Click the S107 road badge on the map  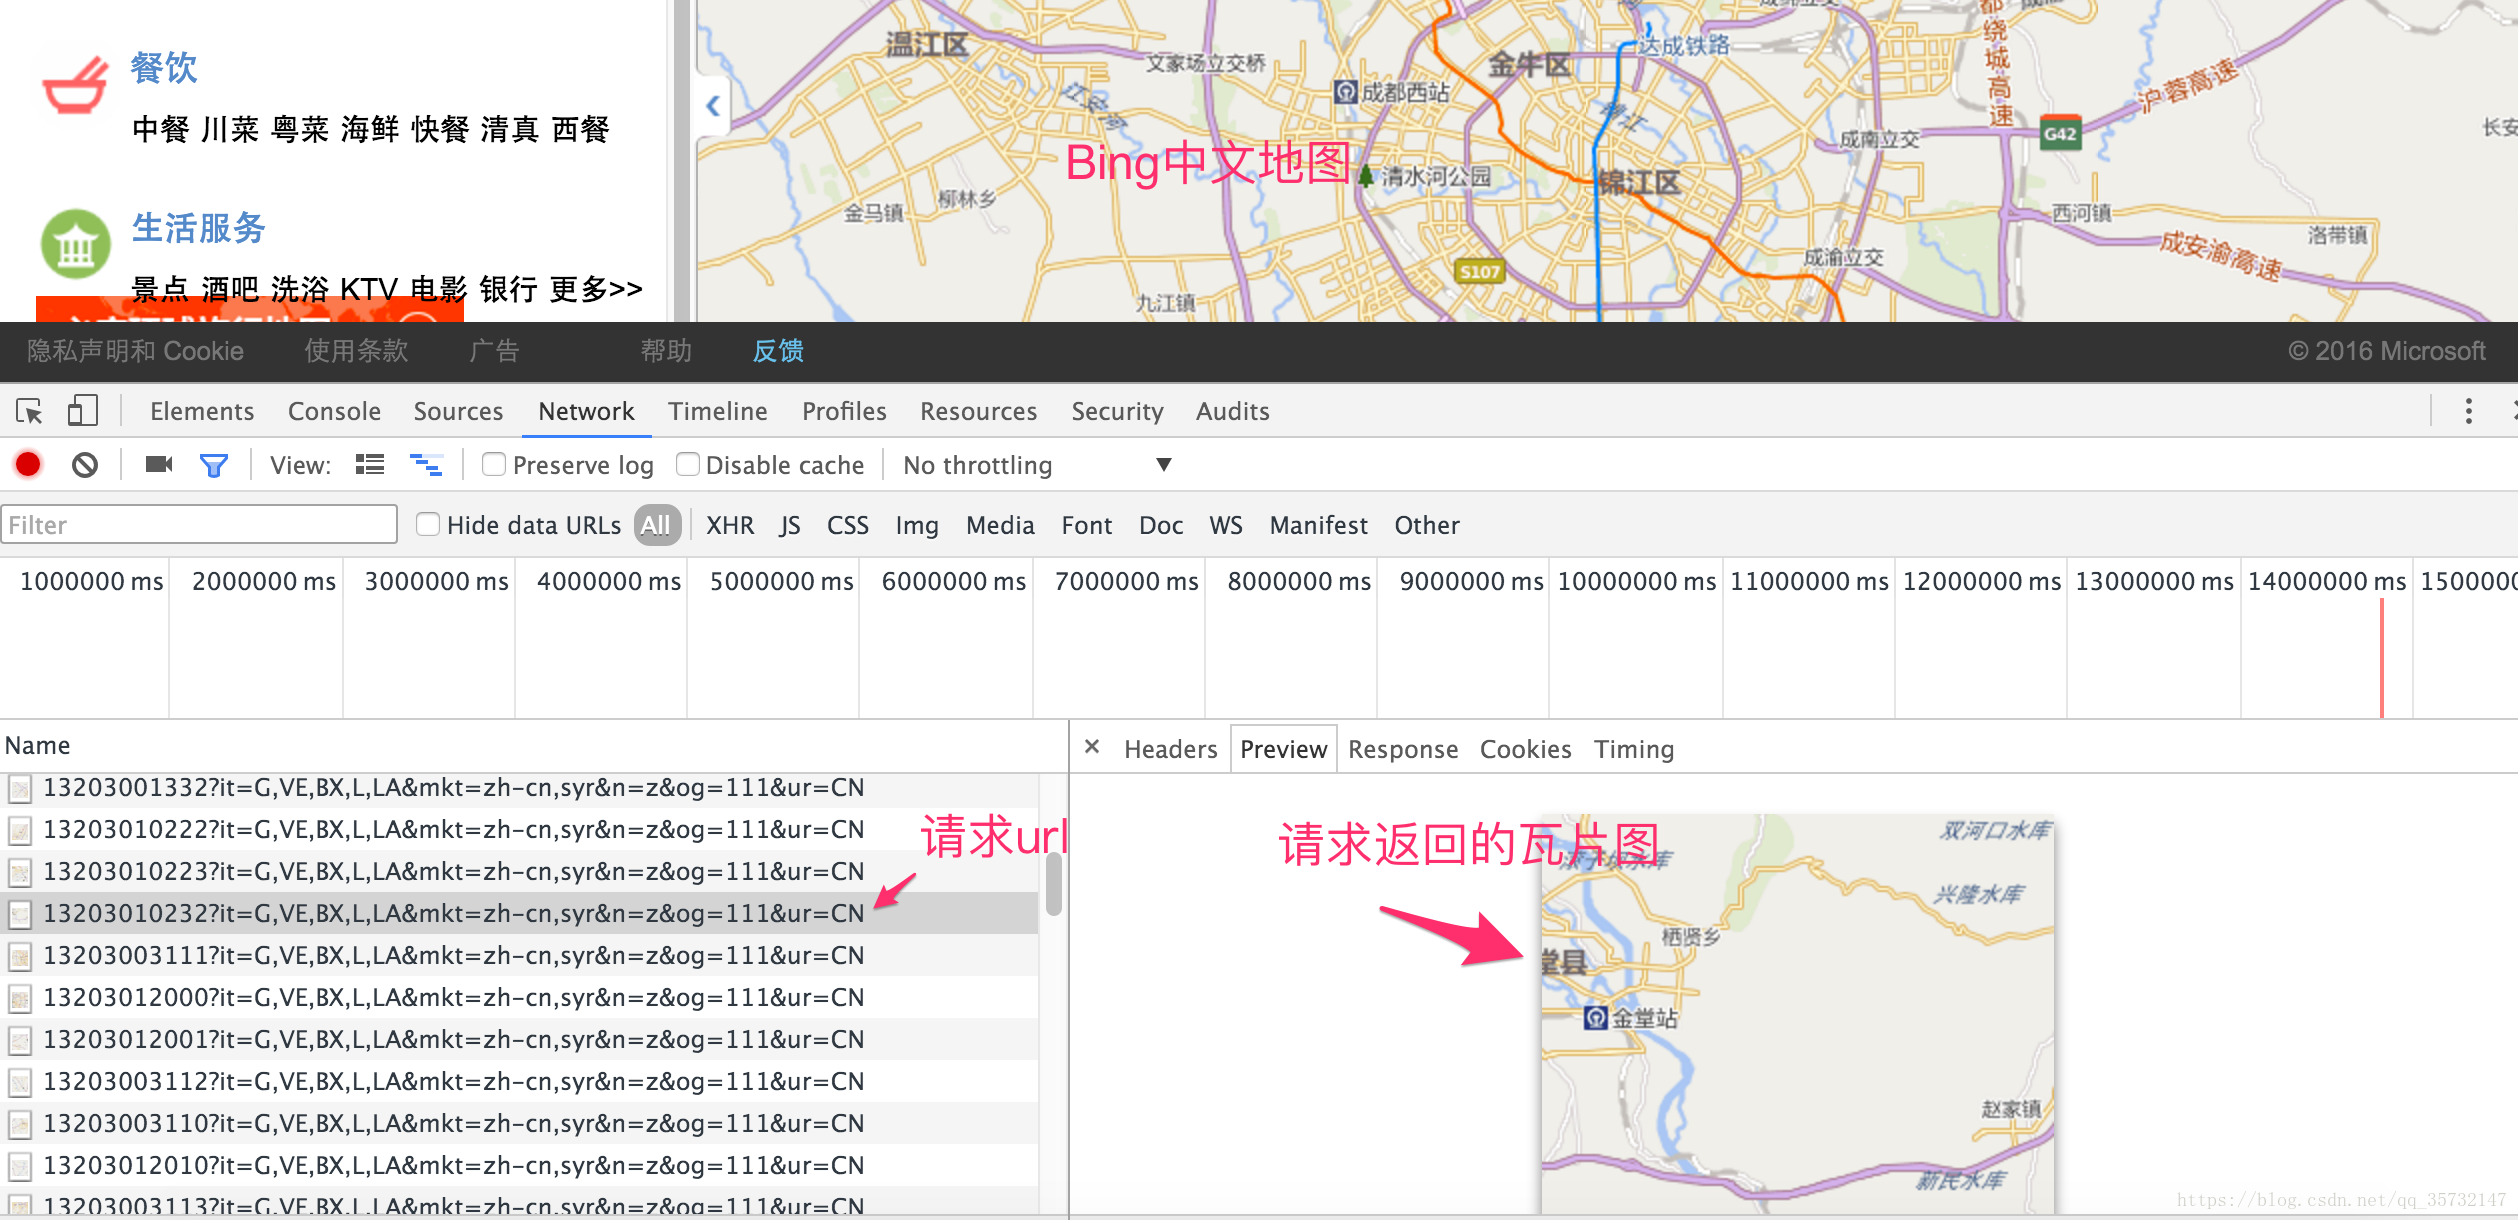1480,271
